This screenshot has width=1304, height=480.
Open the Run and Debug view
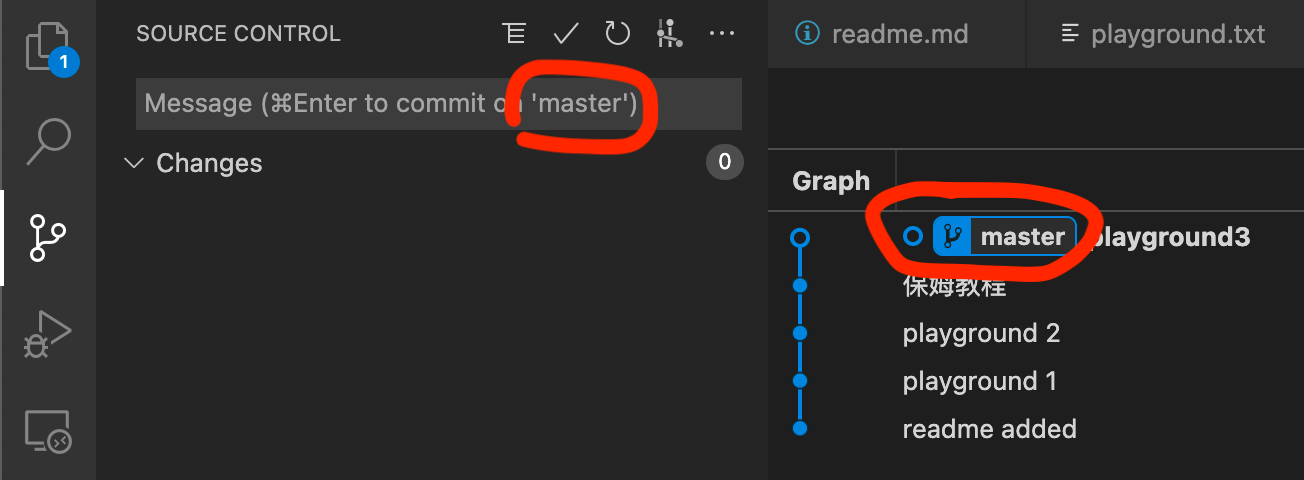tap(47, 334)
